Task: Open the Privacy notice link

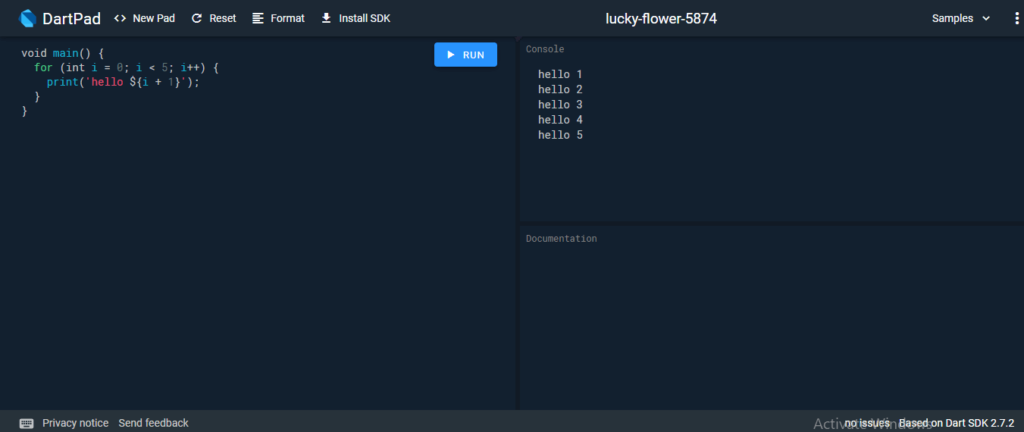Action: point(75,423)
